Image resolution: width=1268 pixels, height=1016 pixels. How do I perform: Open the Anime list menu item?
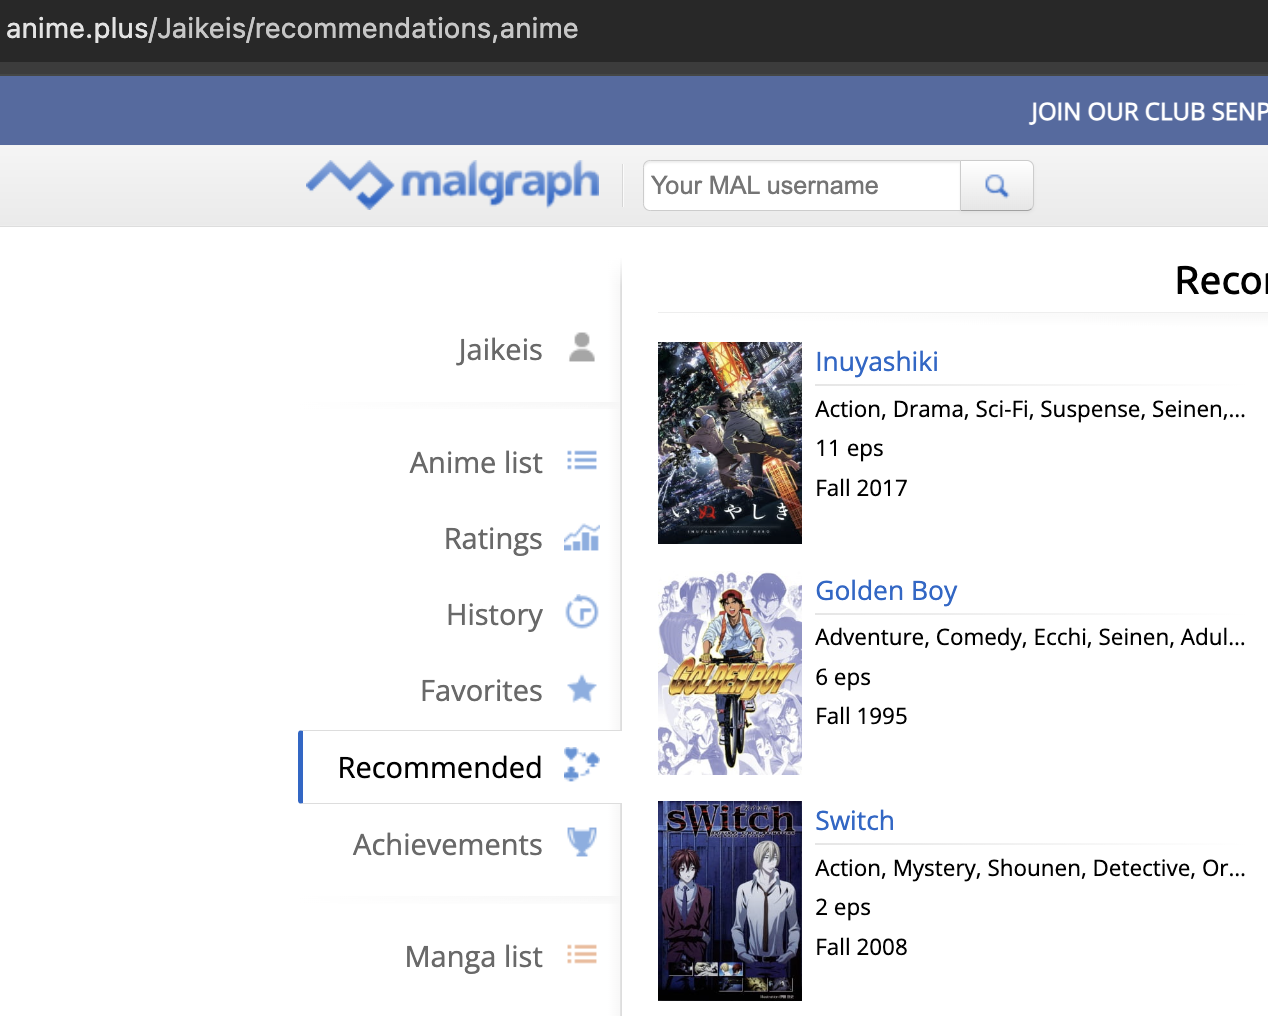pyautogui.click(x=476, y=463)
